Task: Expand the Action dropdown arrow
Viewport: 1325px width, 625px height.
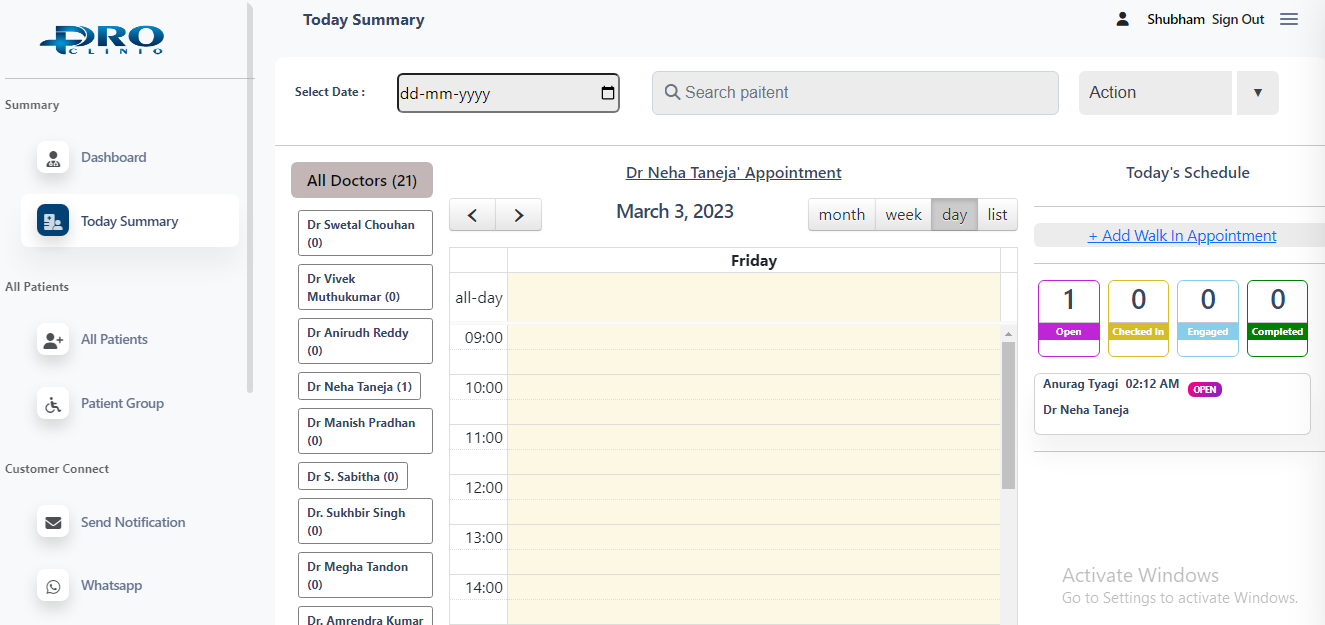Action: 1257,93
